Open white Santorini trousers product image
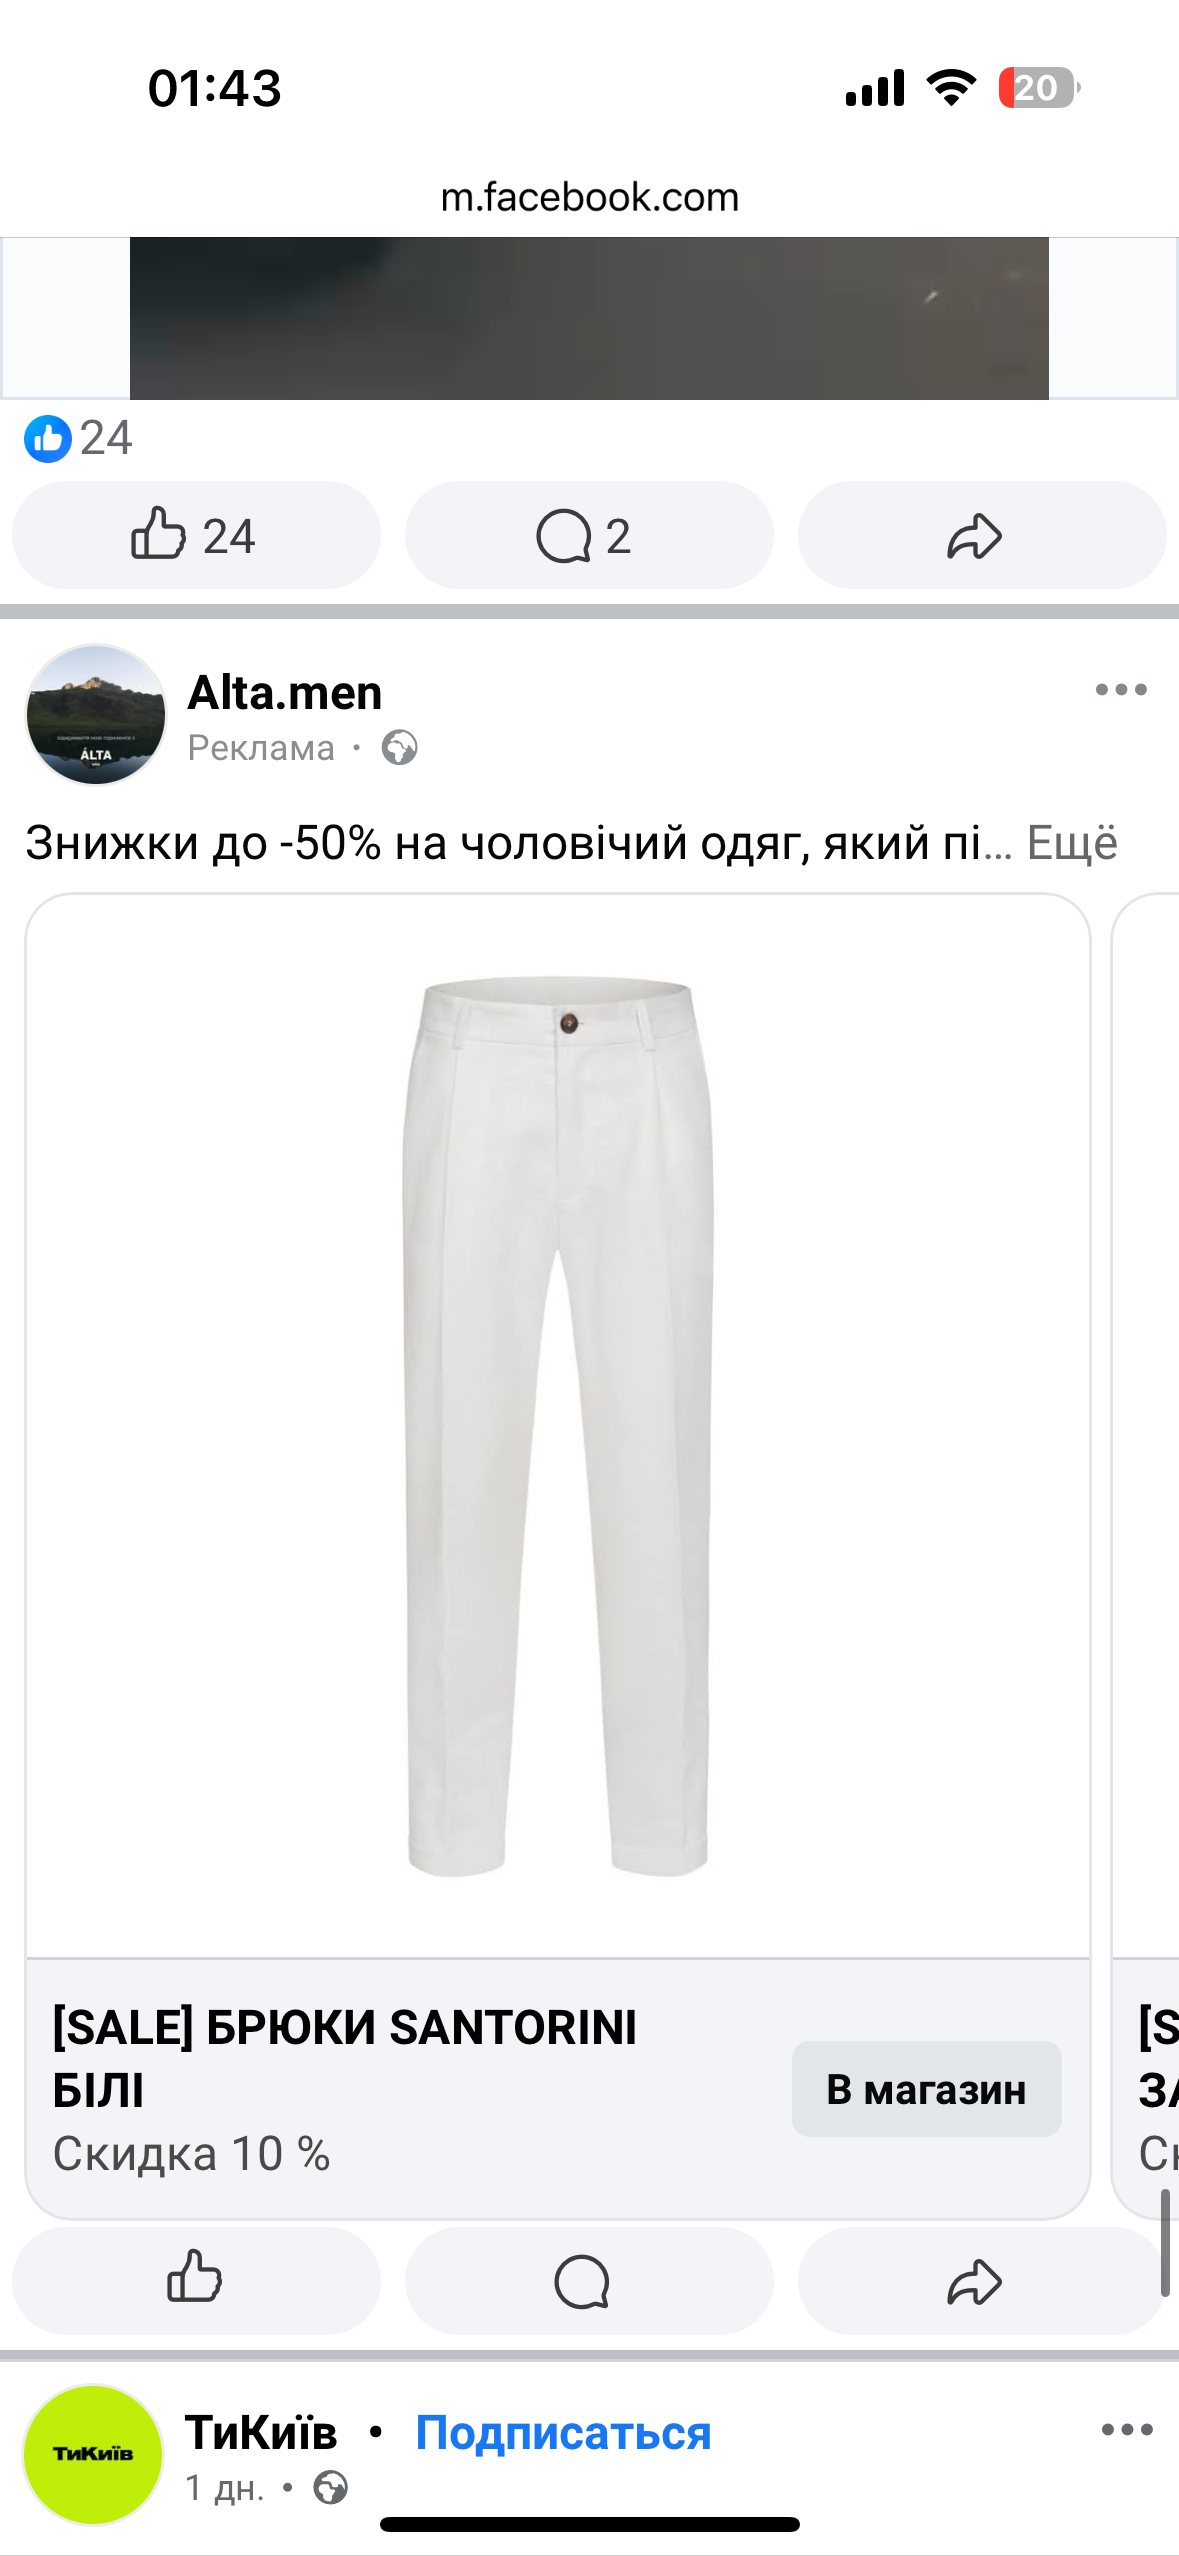 pyautogui.click(x=558, y=1425)
